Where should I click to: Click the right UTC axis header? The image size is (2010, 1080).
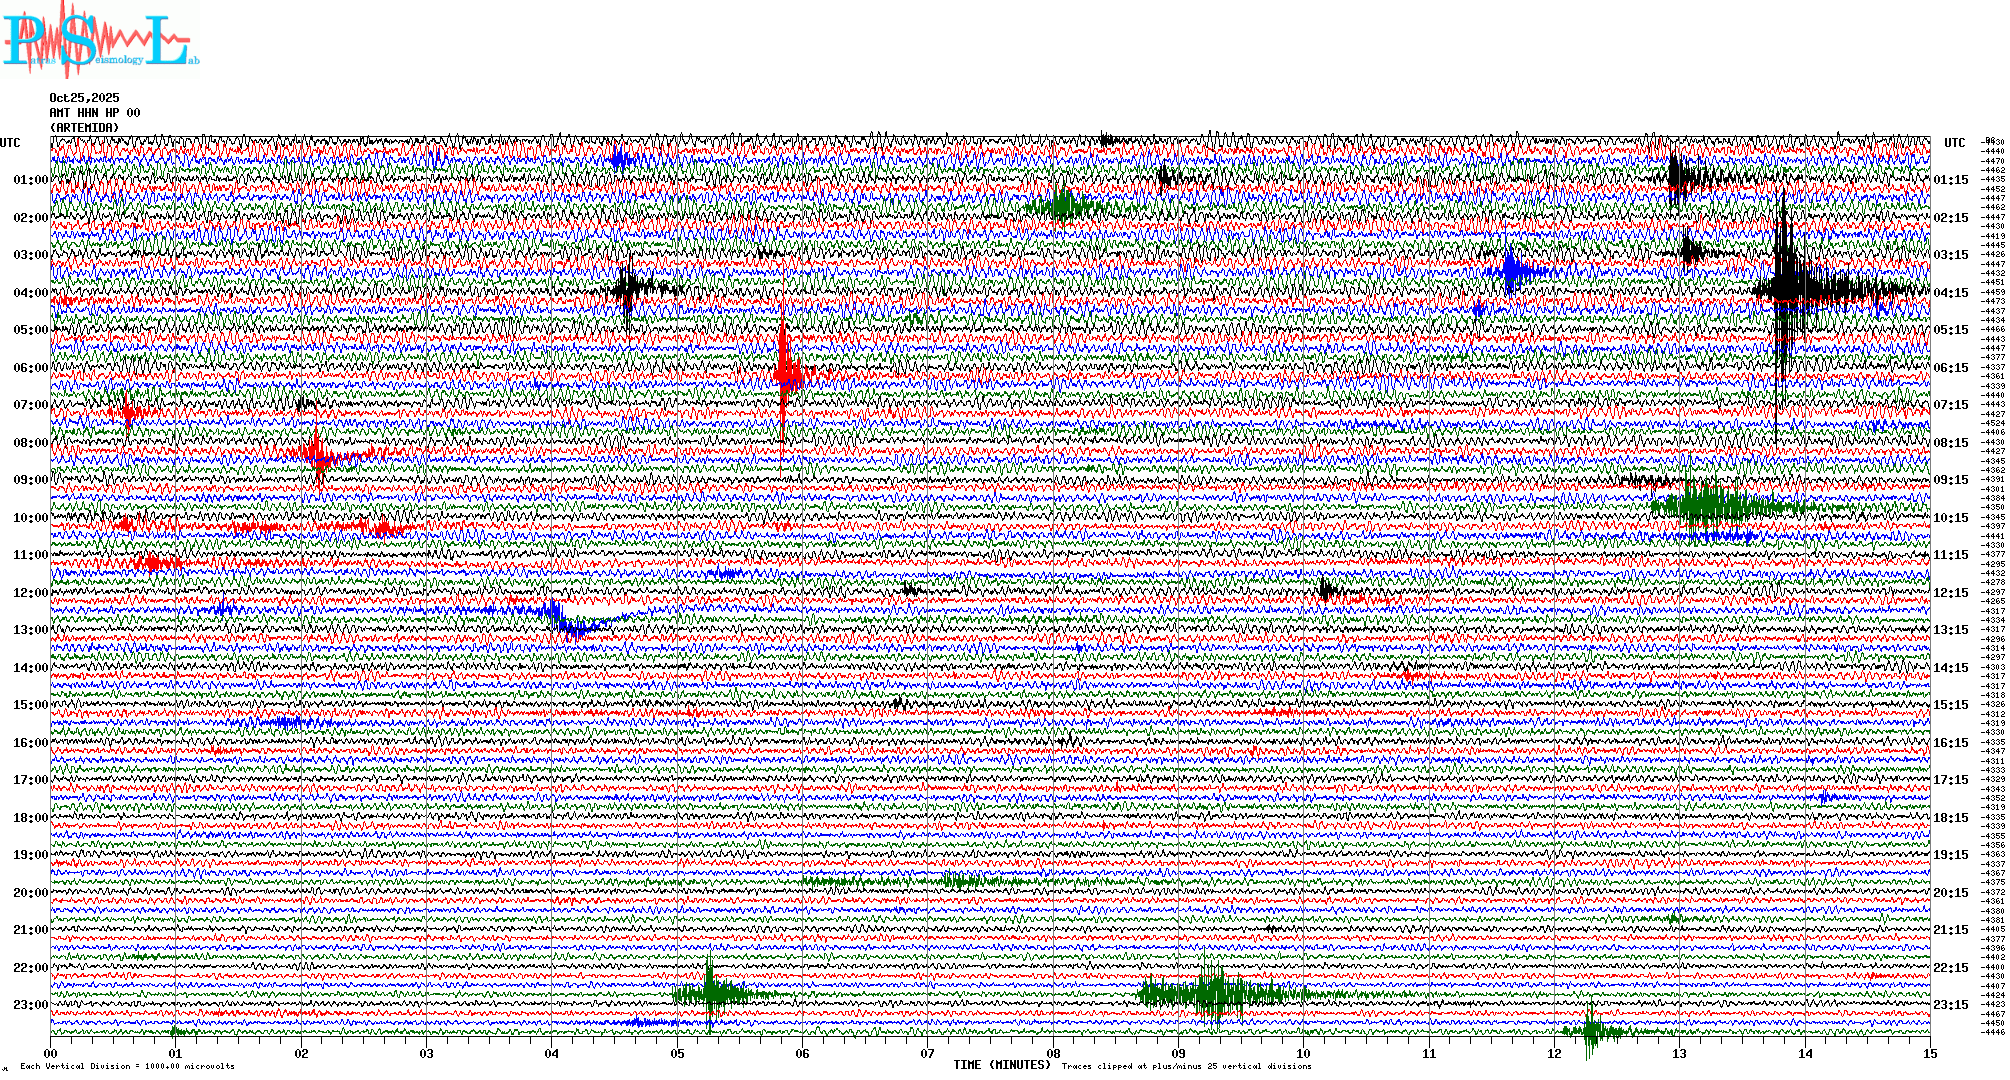[1954, 143]
